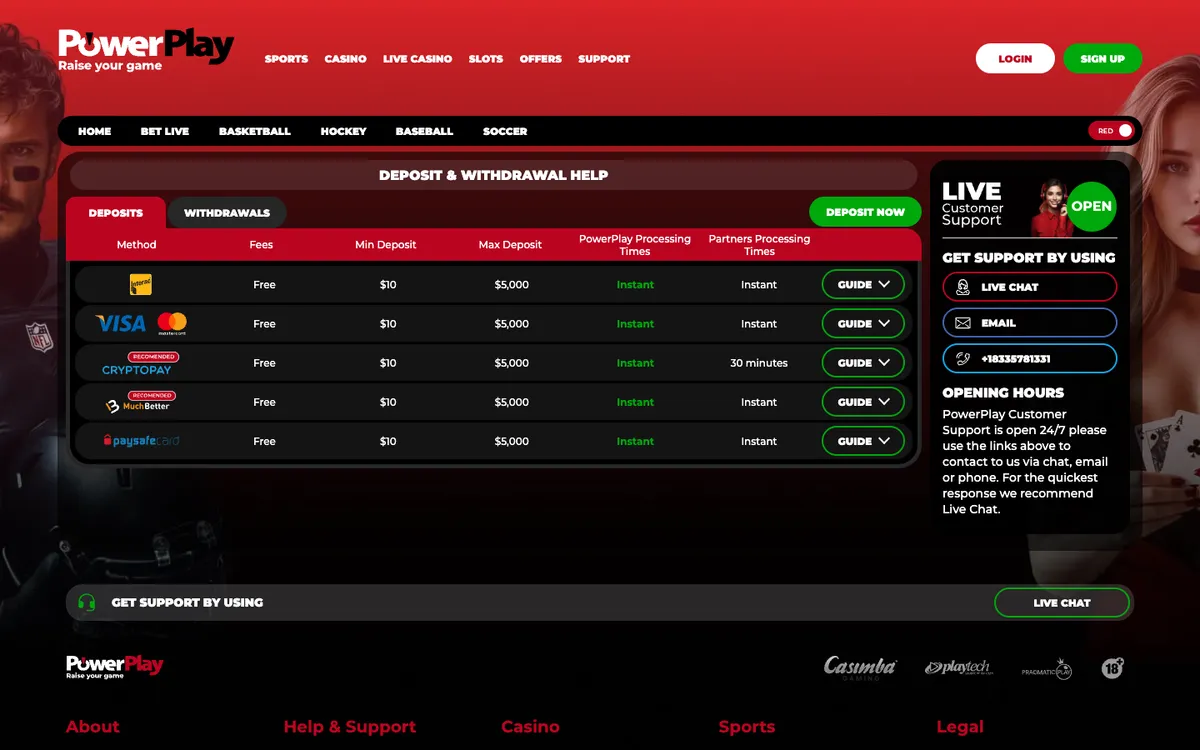
Task: Click the Login button
Action: (1015, 58)
